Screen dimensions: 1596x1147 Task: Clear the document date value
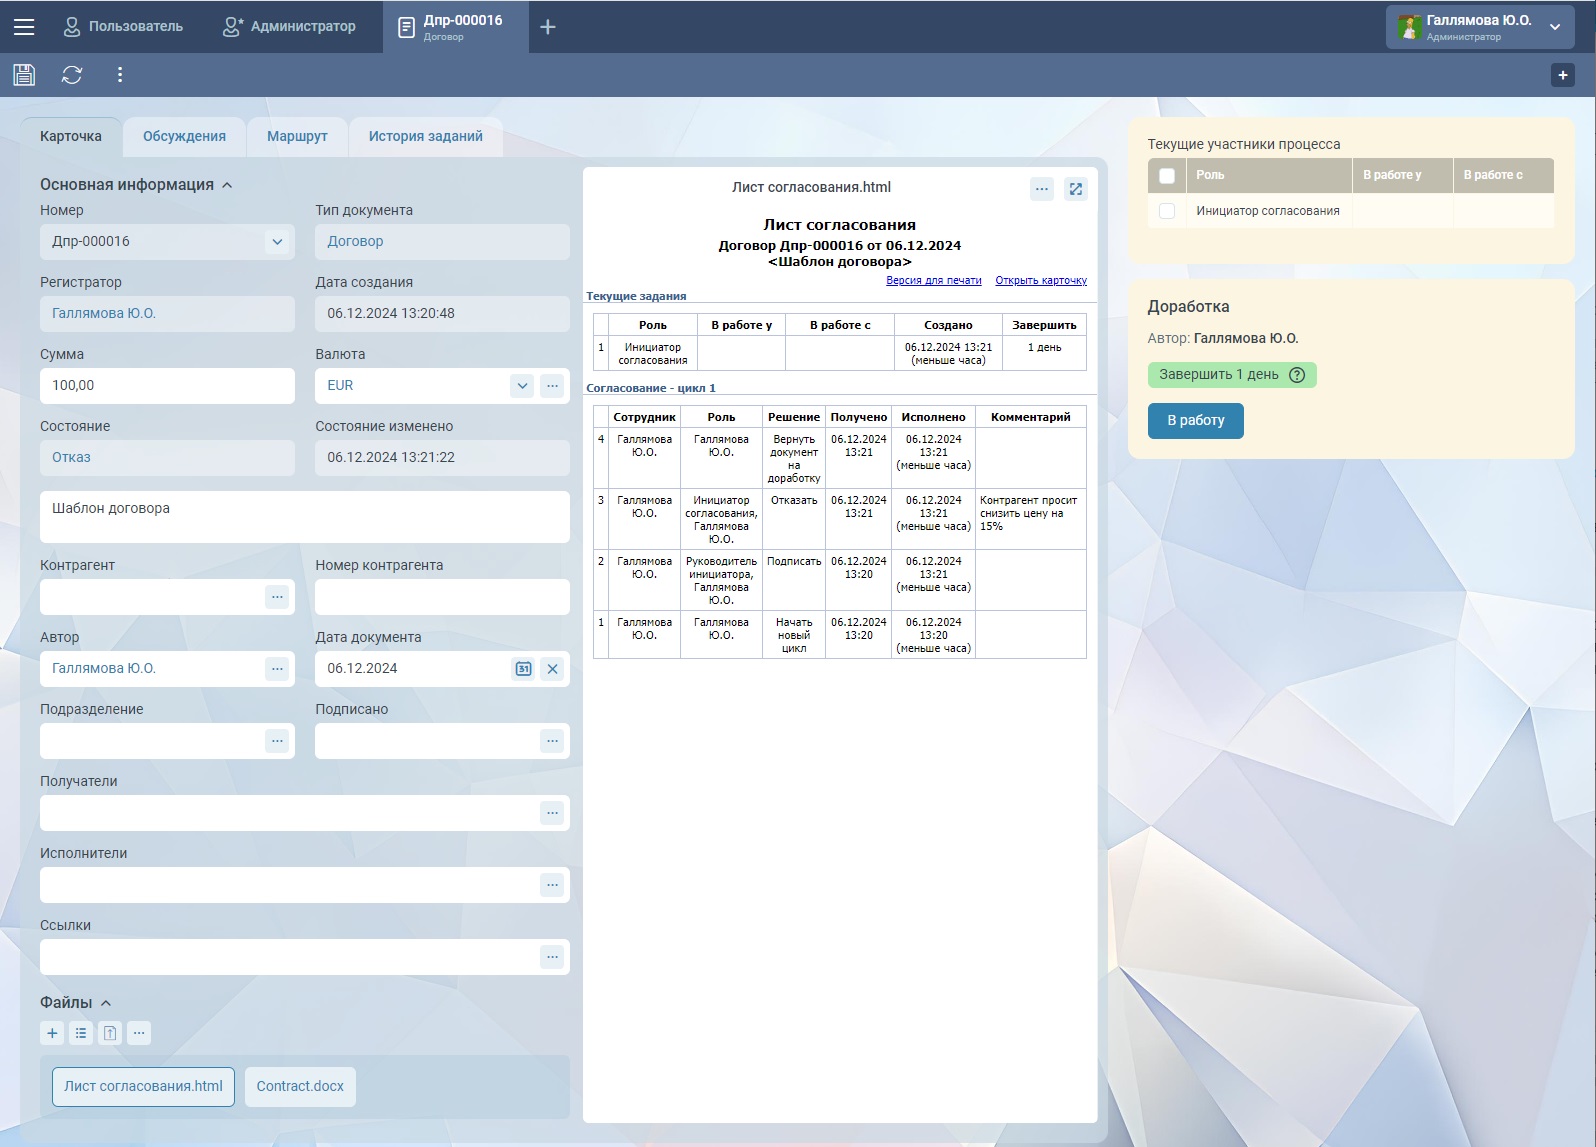(x=552, y=669)
